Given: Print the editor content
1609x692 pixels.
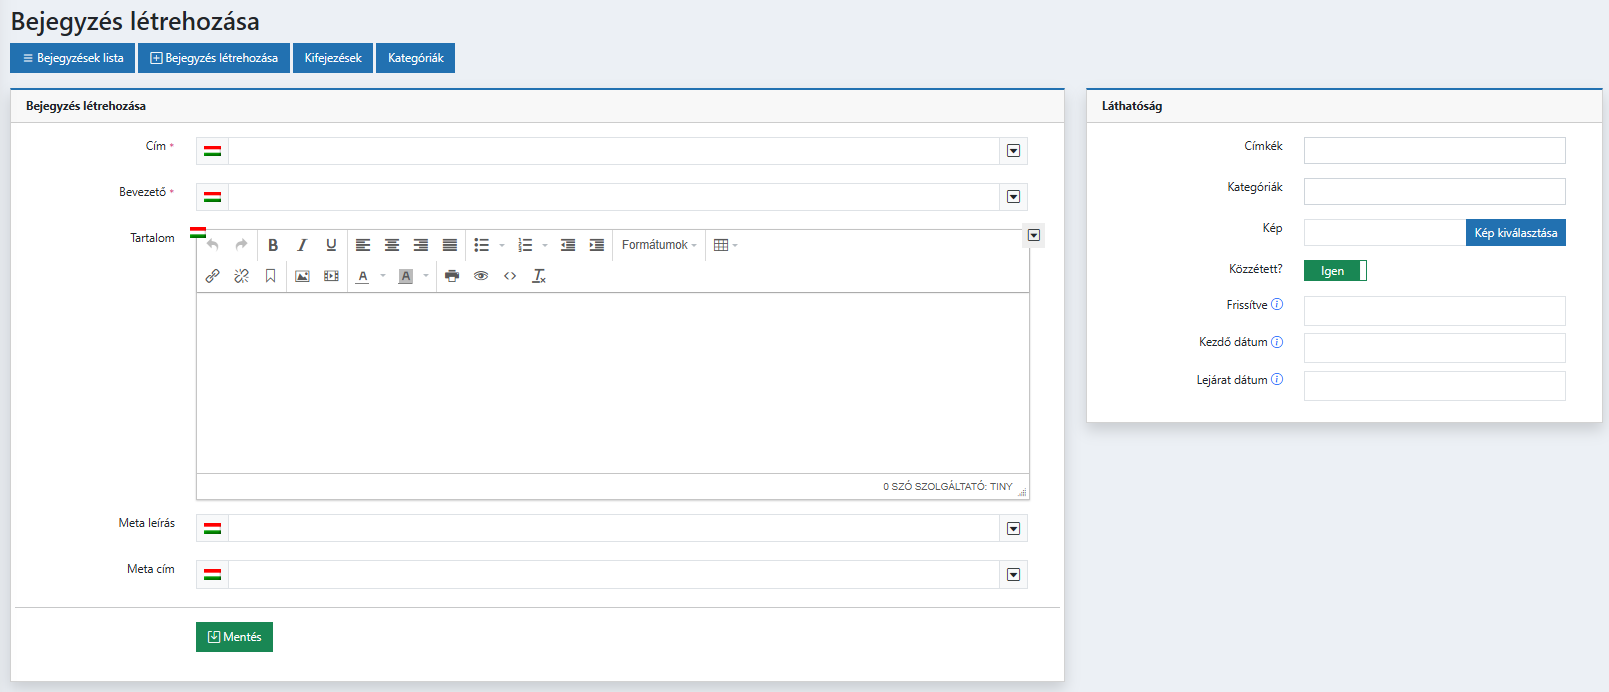Looking at the screenshot, I should point(452,276).
